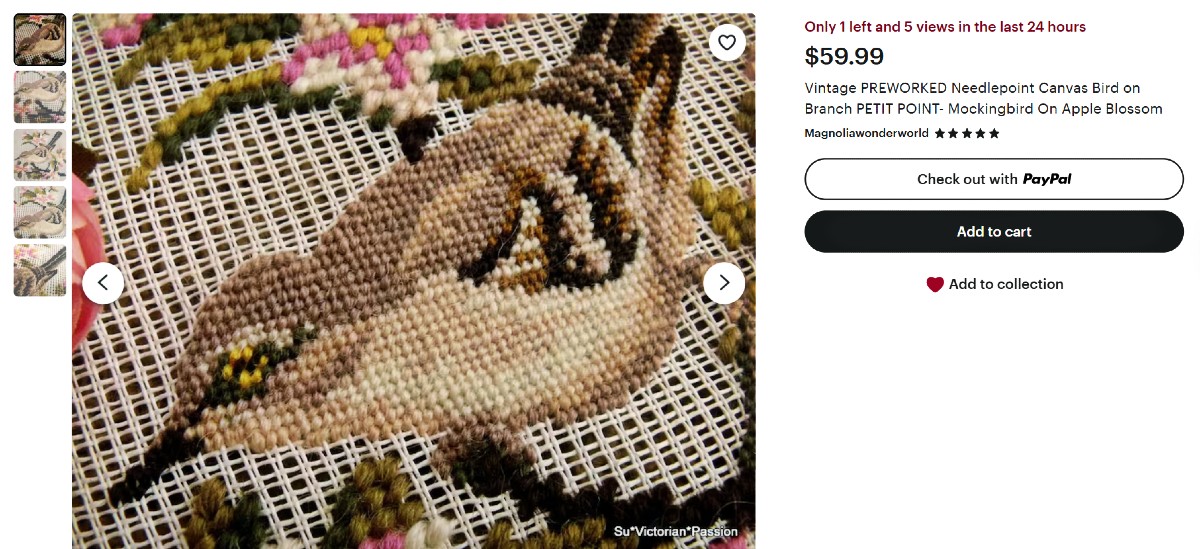This screenshot has height=549, width=1200.
Task: View the third gallery thumbnail
Action: [40, 155]
